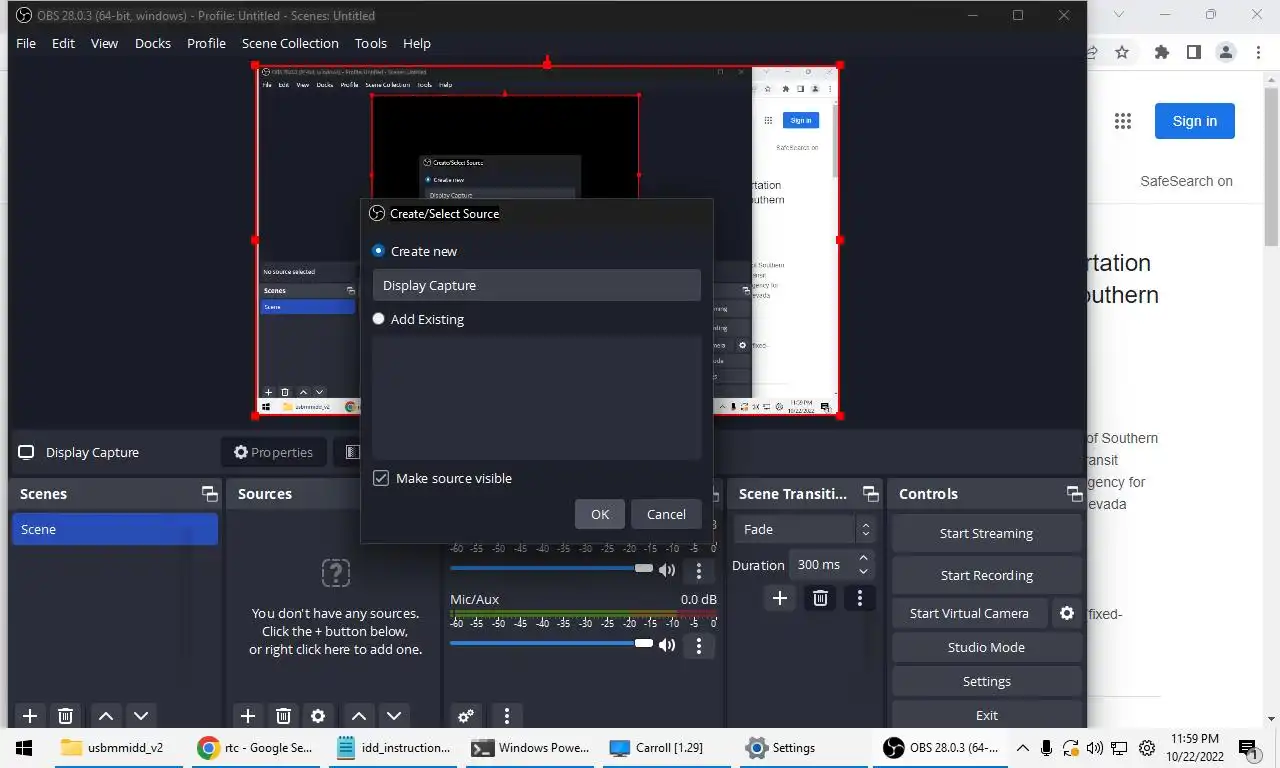This screenshot has height=768, width=1280.
Task: Open the Tools menu
Action: tap(371, 43)
